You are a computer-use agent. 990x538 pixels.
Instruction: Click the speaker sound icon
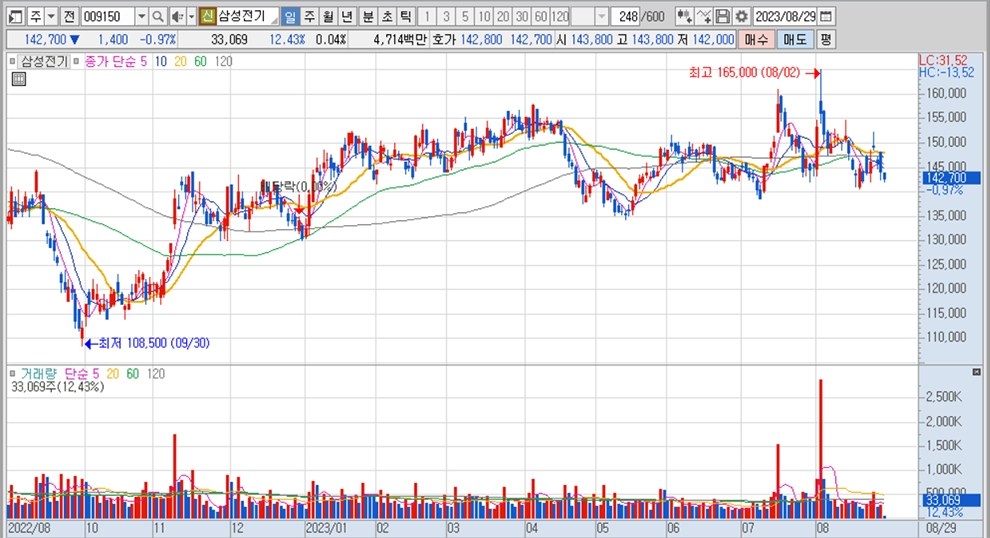(x=177, y=17)
